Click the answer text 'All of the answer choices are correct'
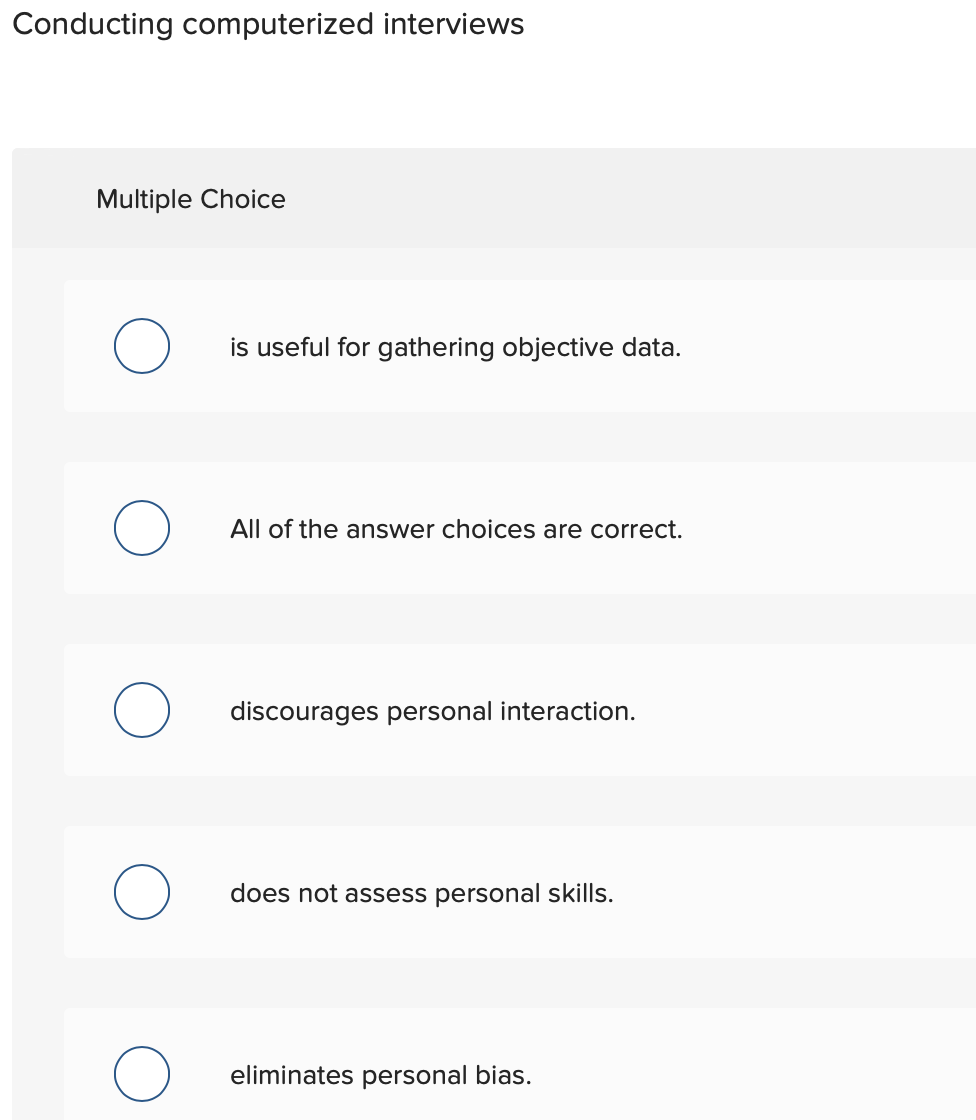This screenshot has height=1120, width=976. point(456,529)
